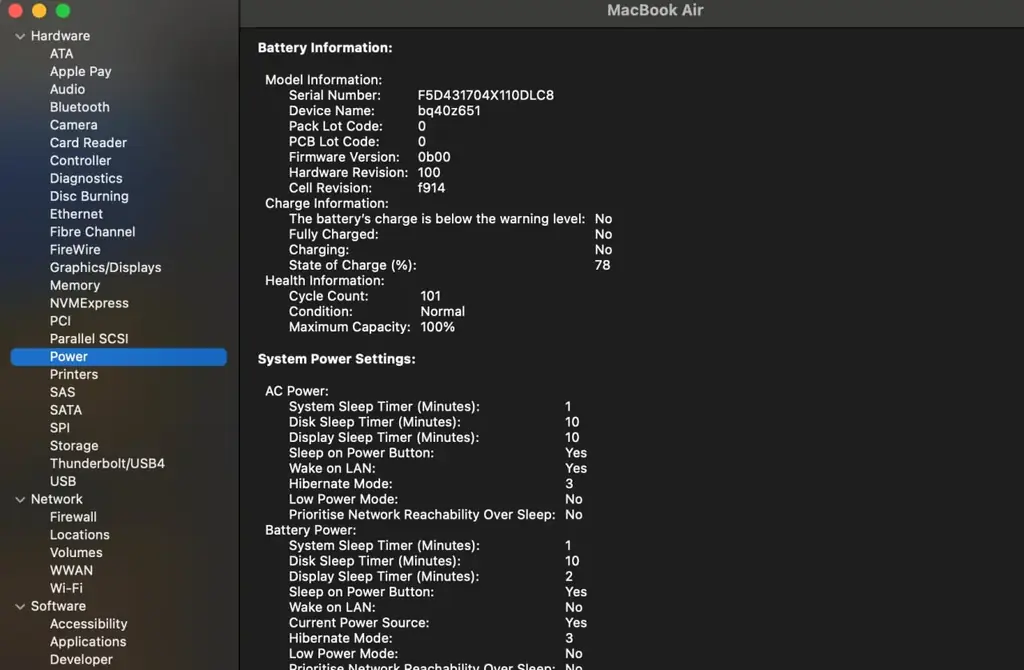1024x670 pixels.
Task: Click State of Charge value 78
Action: (x=602, y=265)
